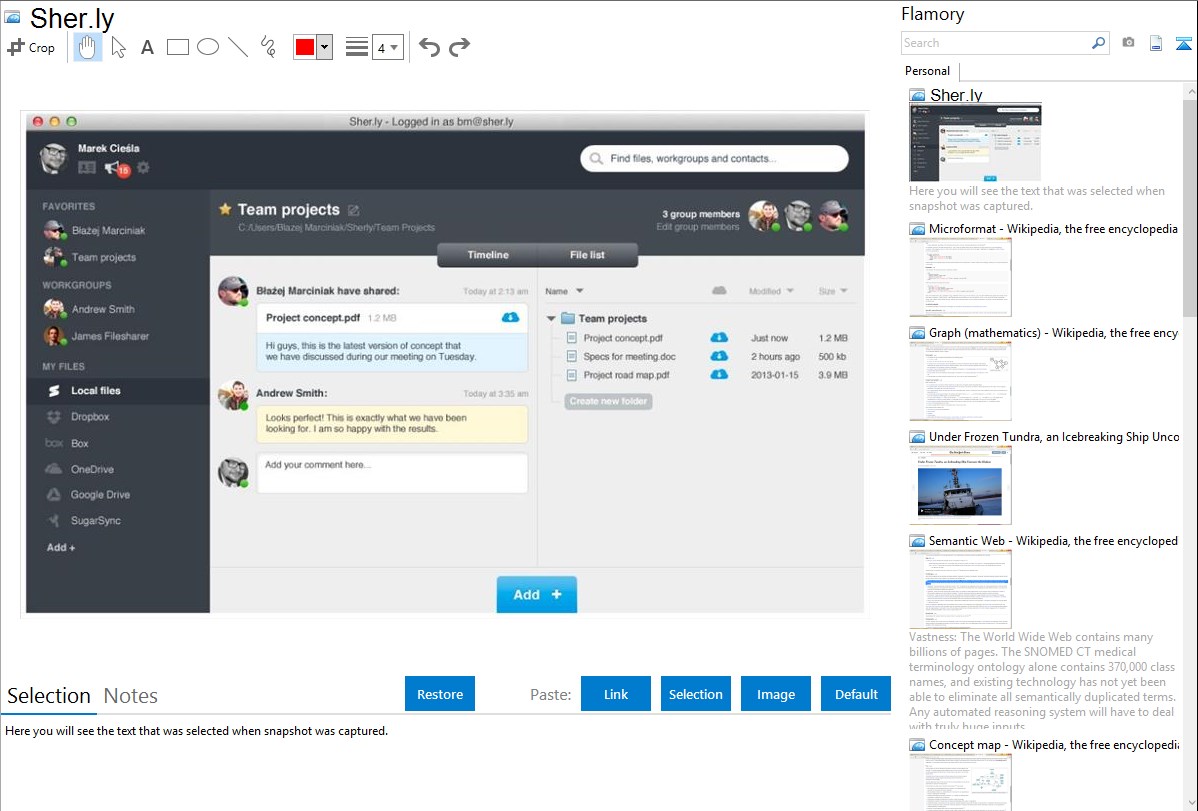Click the Restore button

coord(440,694)
